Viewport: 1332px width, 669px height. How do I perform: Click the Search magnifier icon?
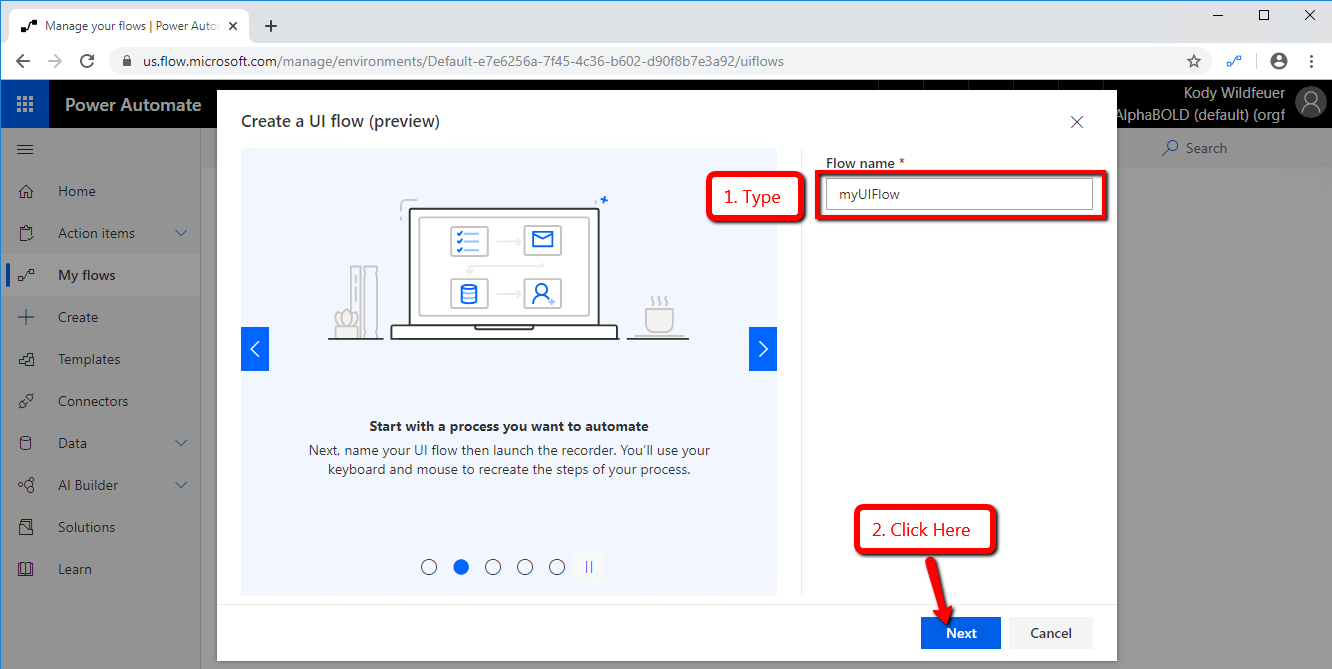pos(1171,148)
